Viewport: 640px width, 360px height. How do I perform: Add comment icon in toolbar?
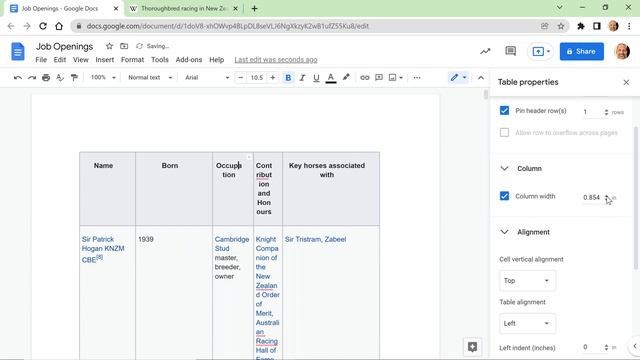[x=379, y=78]
